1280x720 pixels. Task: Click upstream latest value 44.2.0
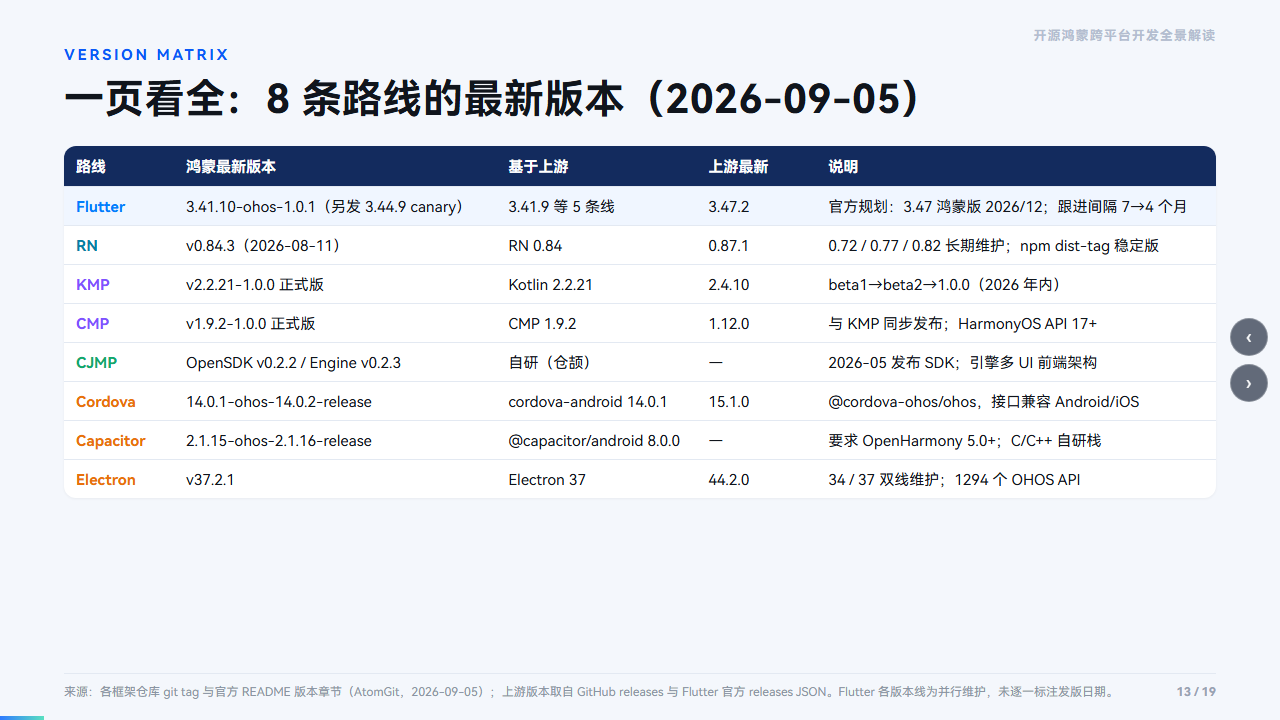tap(729, 480)
